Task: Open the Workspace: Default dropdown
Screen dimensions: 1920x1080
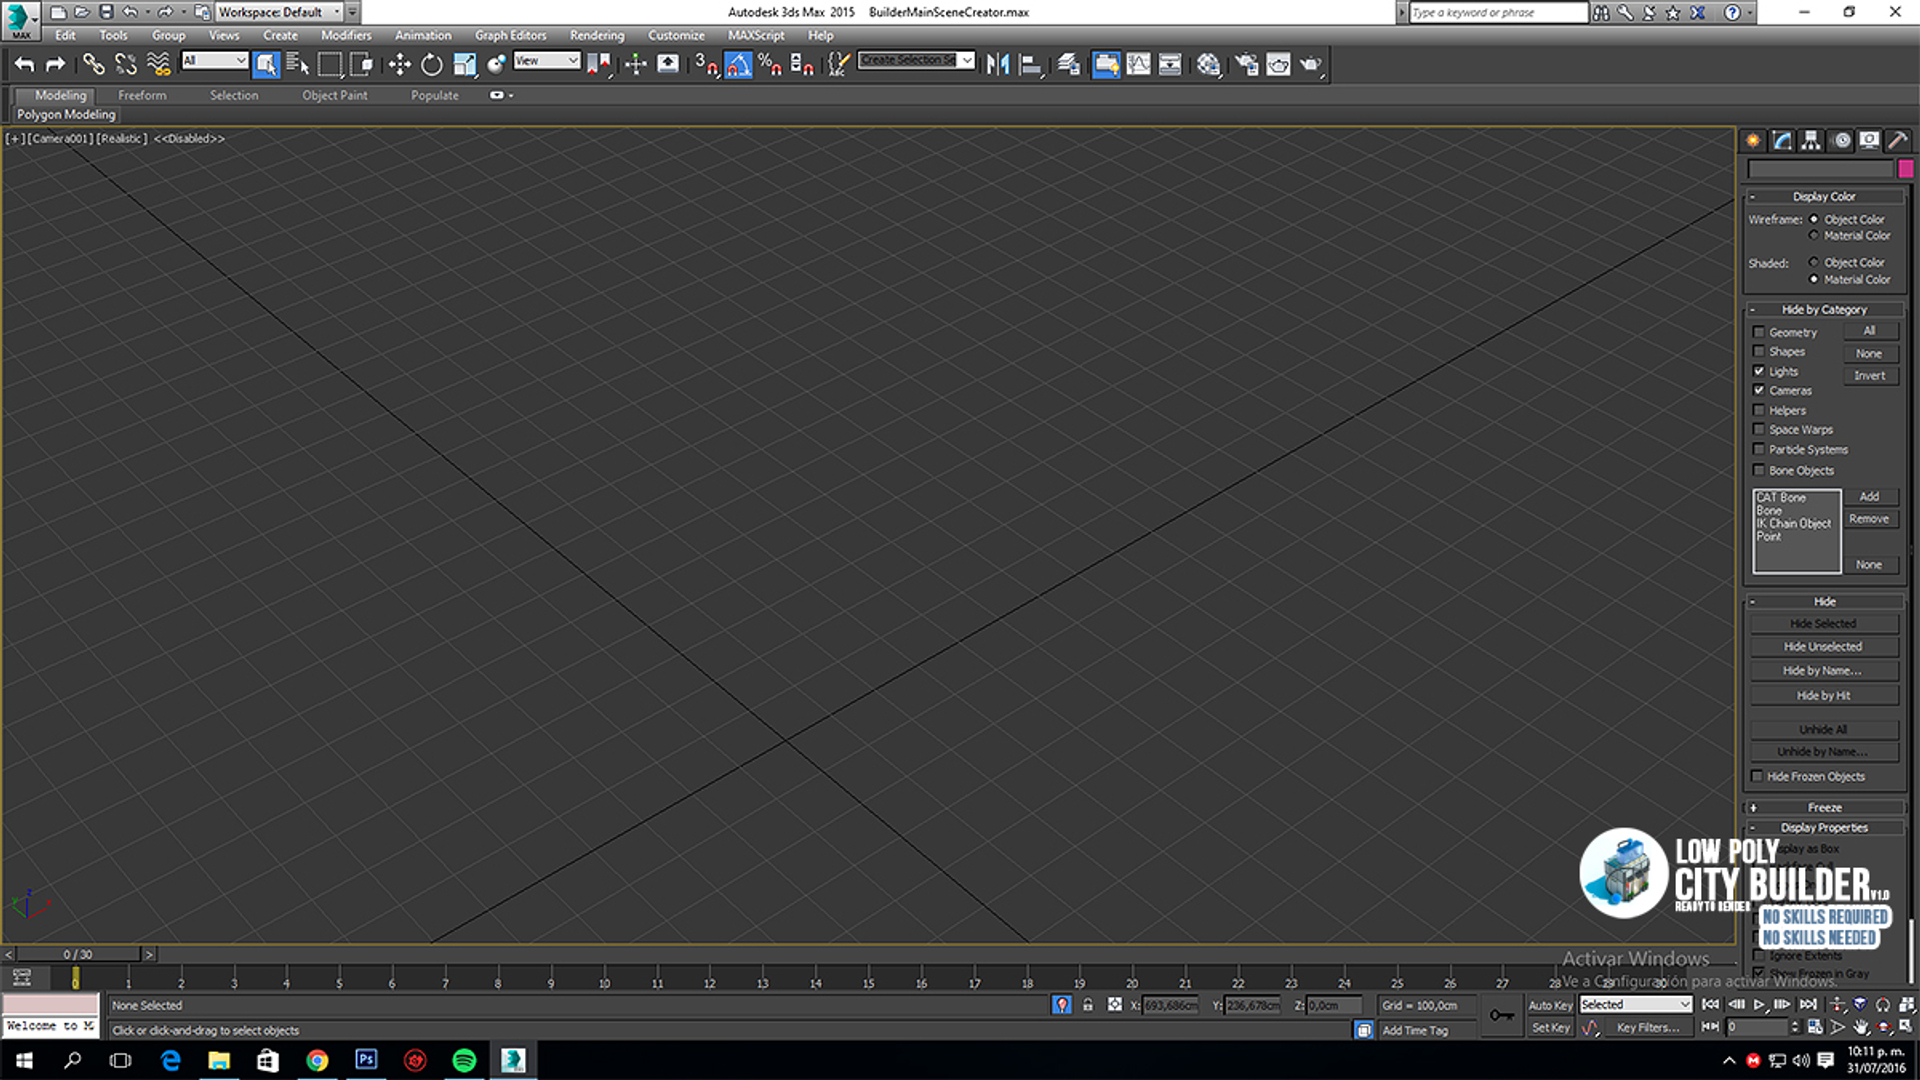Action: tap(278, 12)
